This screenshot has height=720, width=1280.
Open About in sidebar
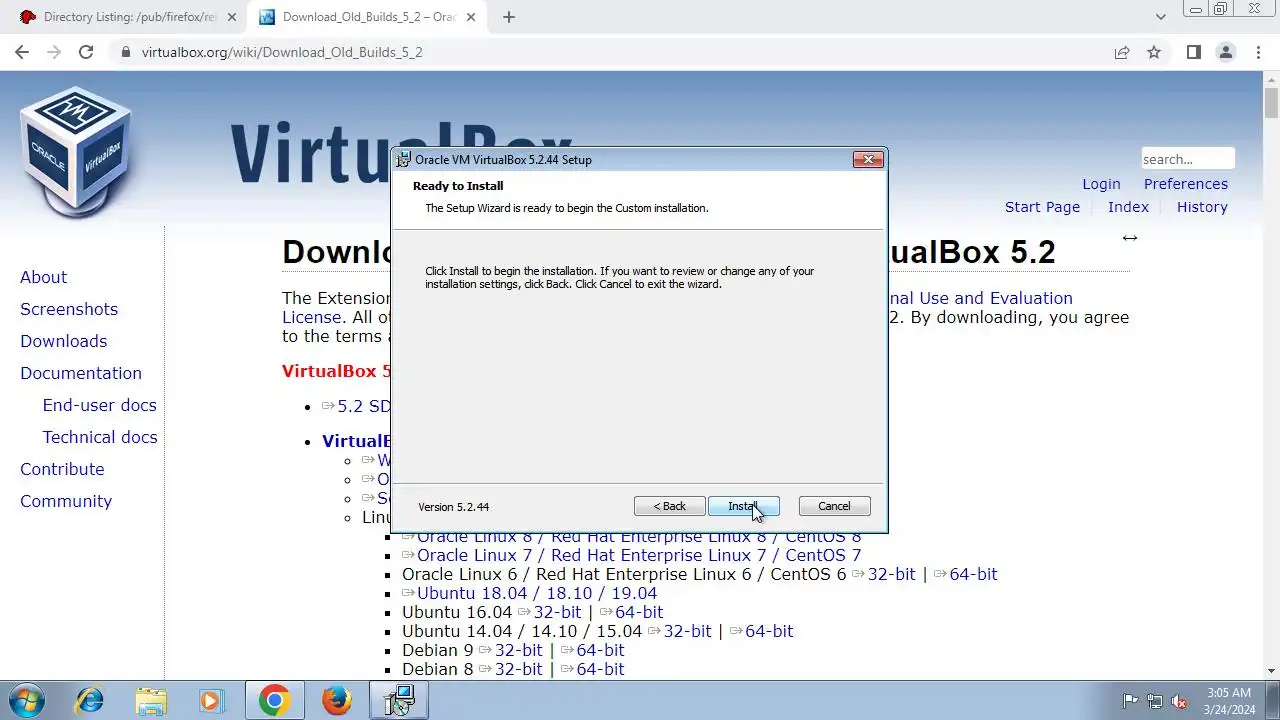coord(44,277)
